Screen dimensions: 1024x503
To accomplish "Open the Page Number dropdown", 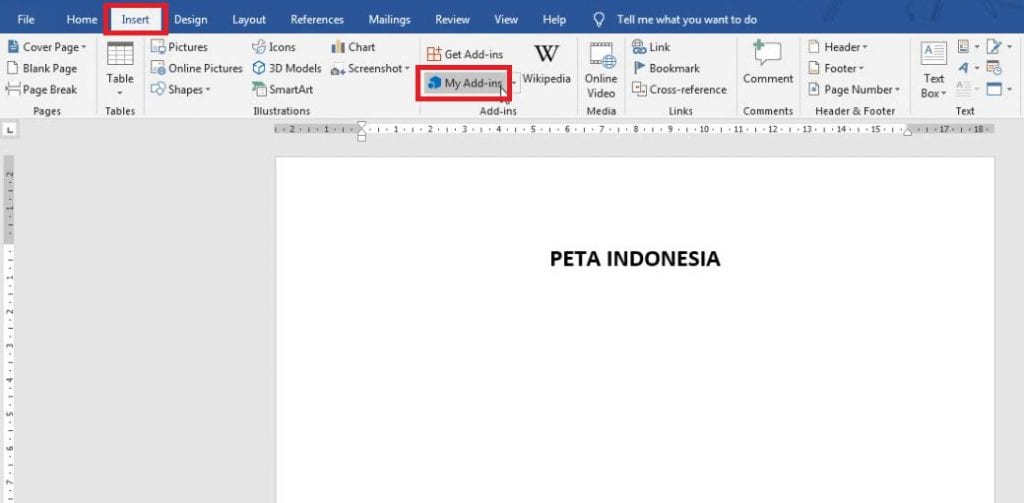I will point(854,89).
